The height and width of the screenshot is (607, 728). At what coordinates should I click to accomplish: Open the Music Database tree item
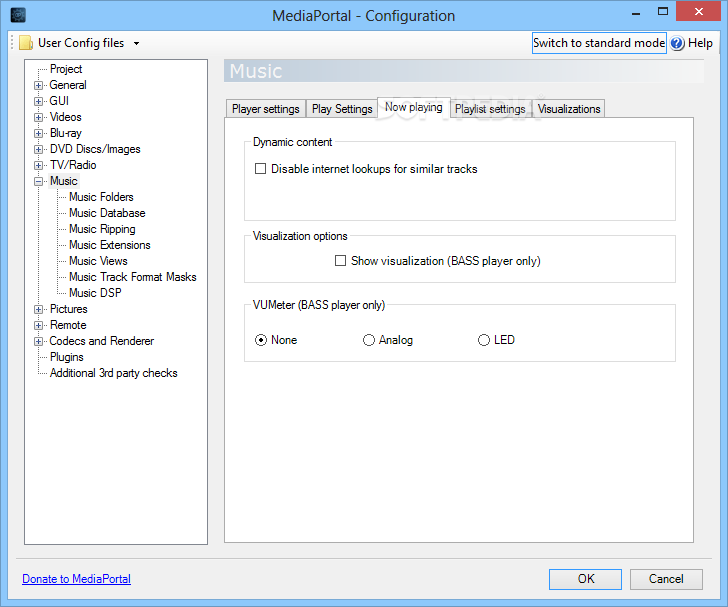pos(107,213)
